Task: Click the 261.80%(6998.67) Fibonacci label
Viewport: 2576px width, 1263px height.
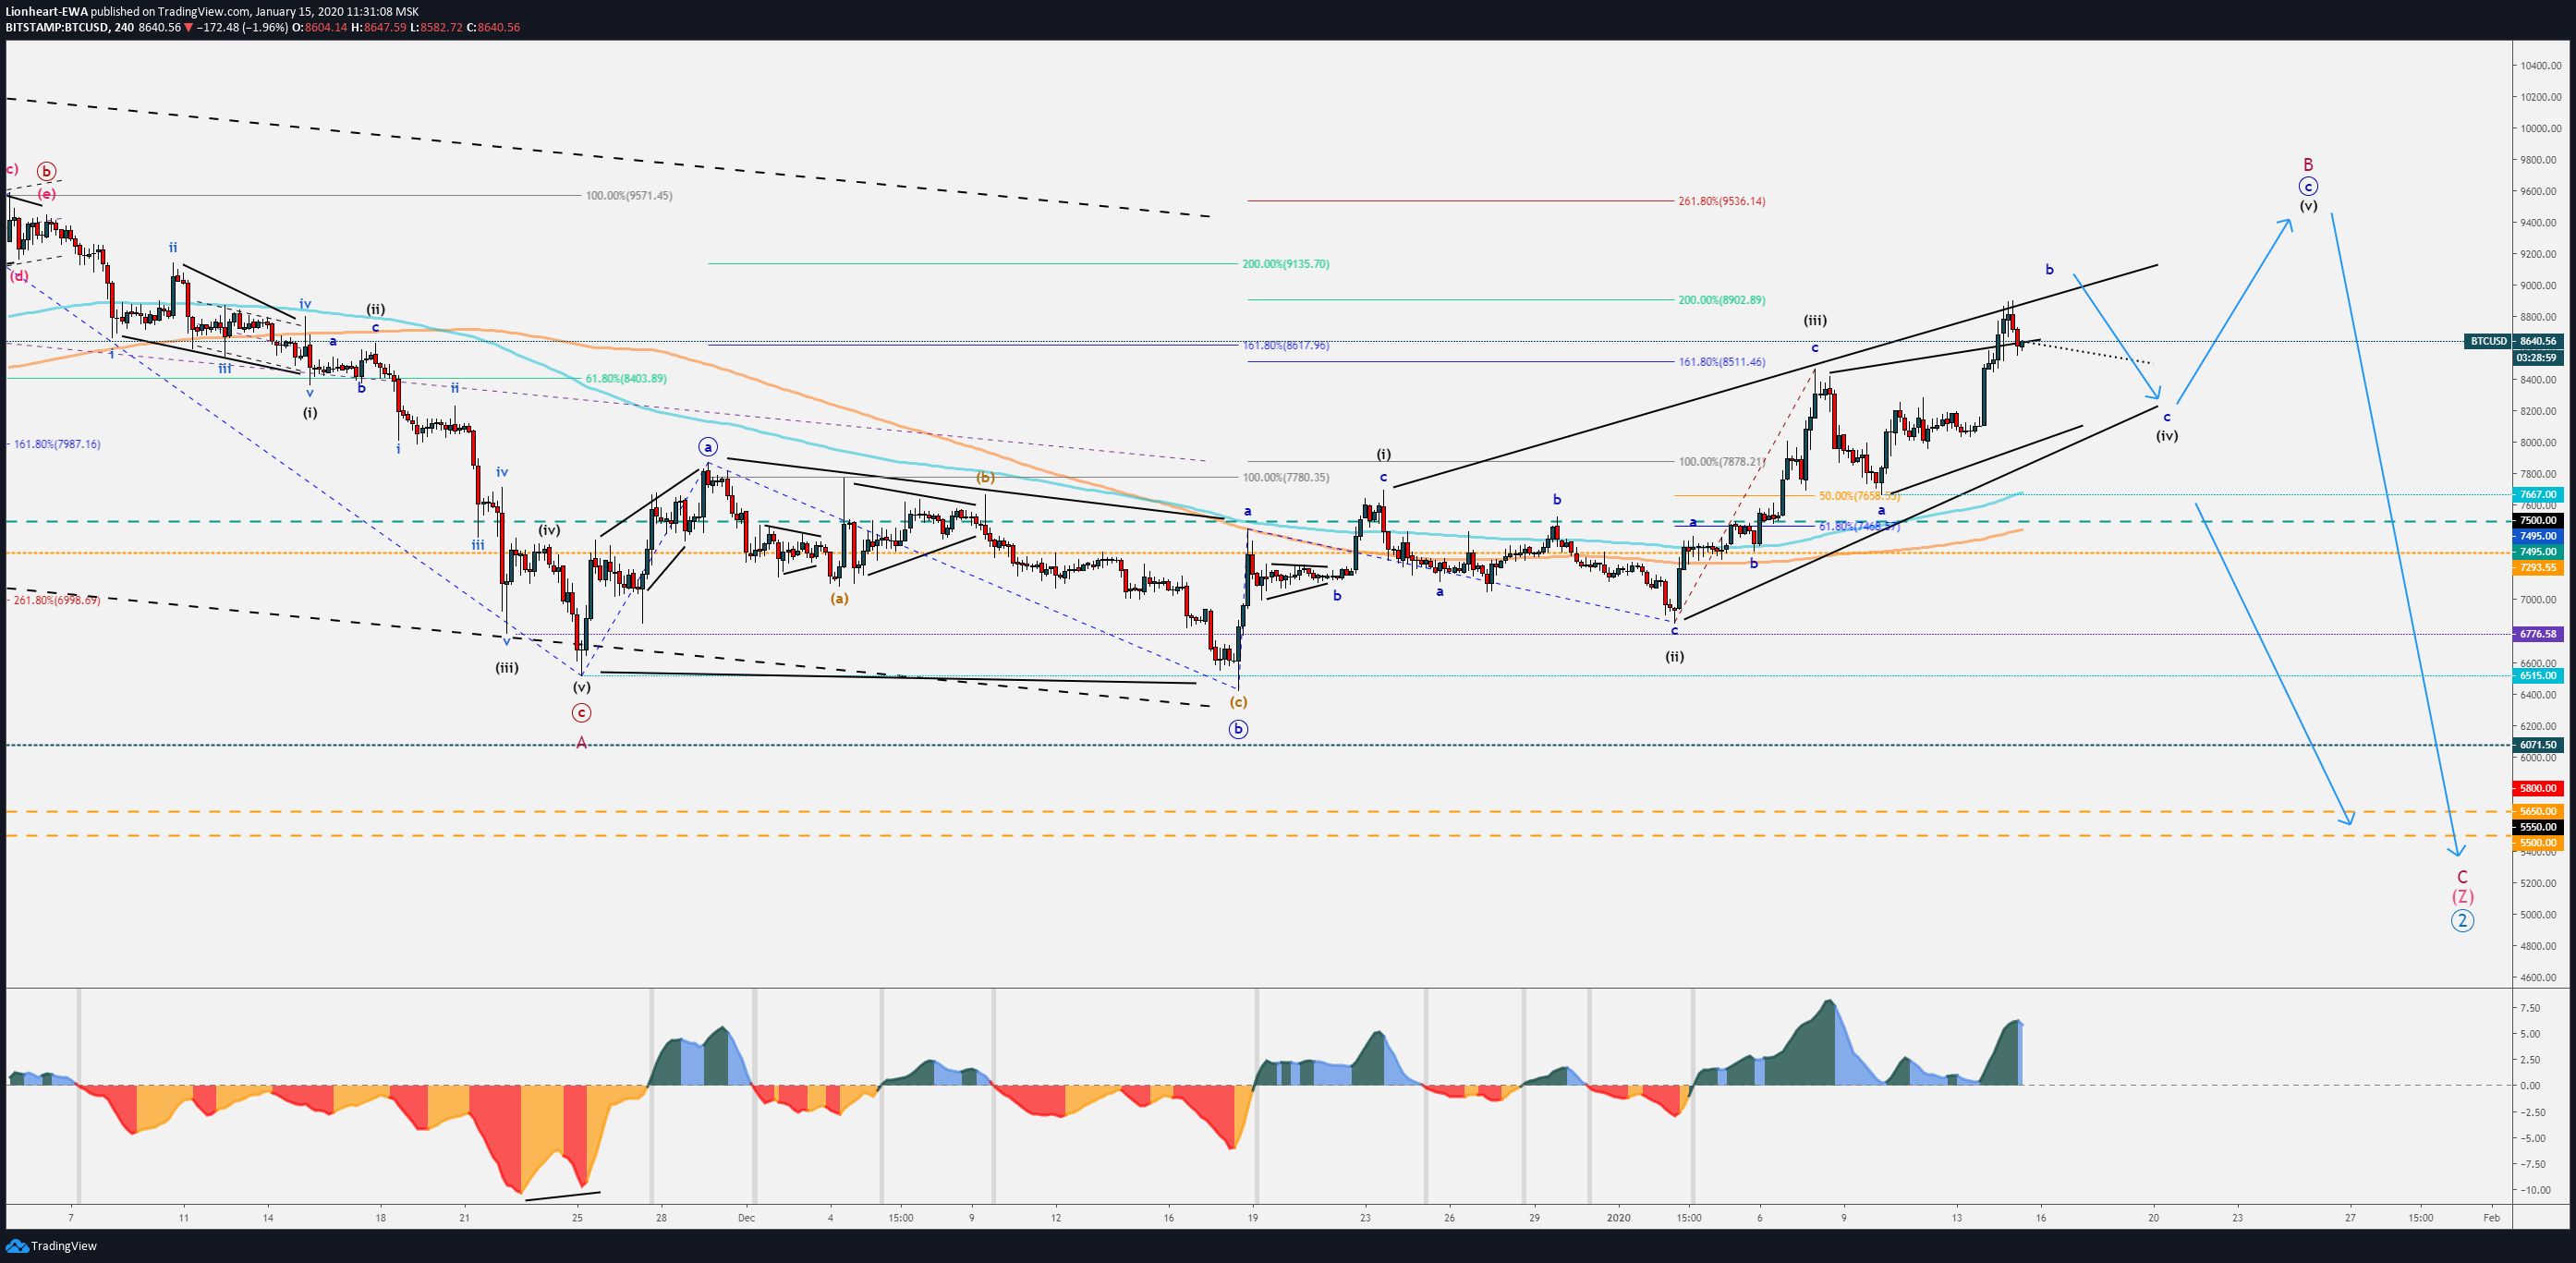Action: click(x=57, y=600)
